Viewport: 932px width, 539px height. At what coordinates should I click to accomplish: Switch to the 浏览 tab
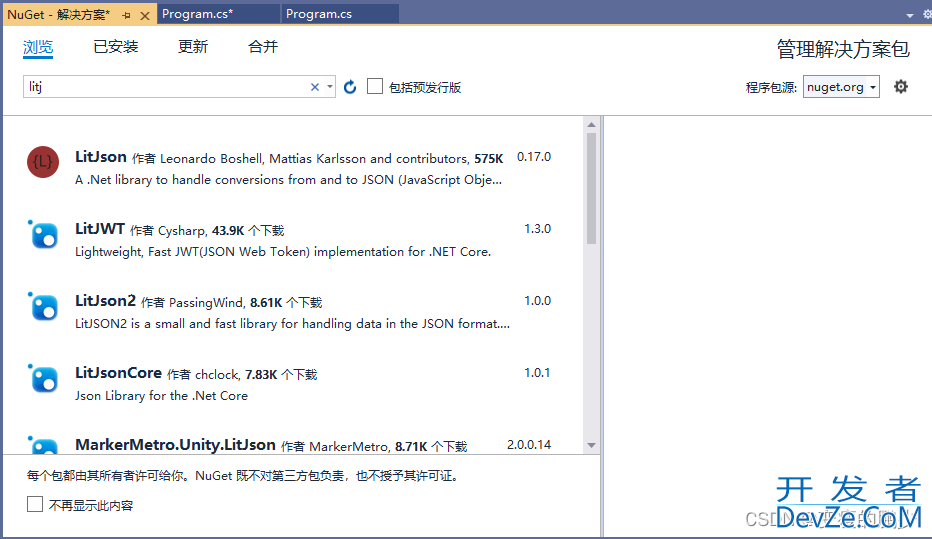(38, 47)
